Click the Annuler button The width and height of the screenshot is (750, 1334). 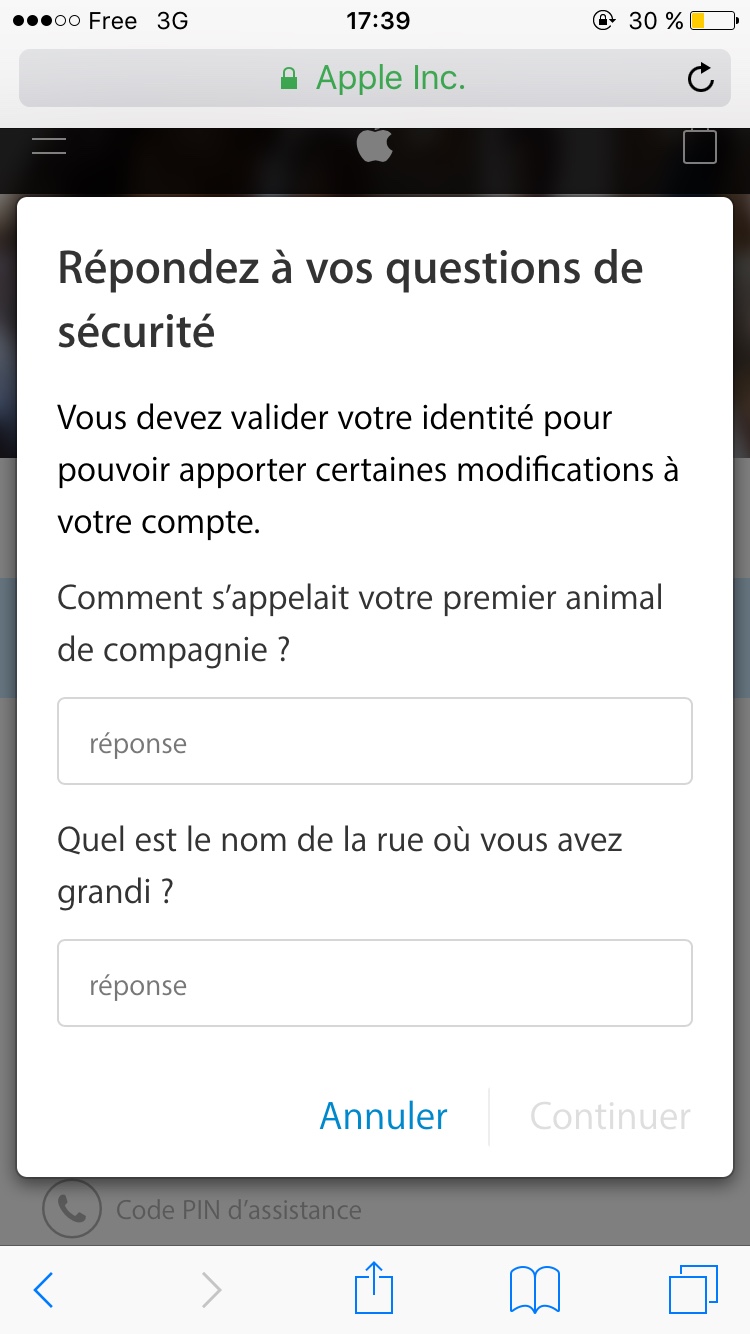(383, 1116)
